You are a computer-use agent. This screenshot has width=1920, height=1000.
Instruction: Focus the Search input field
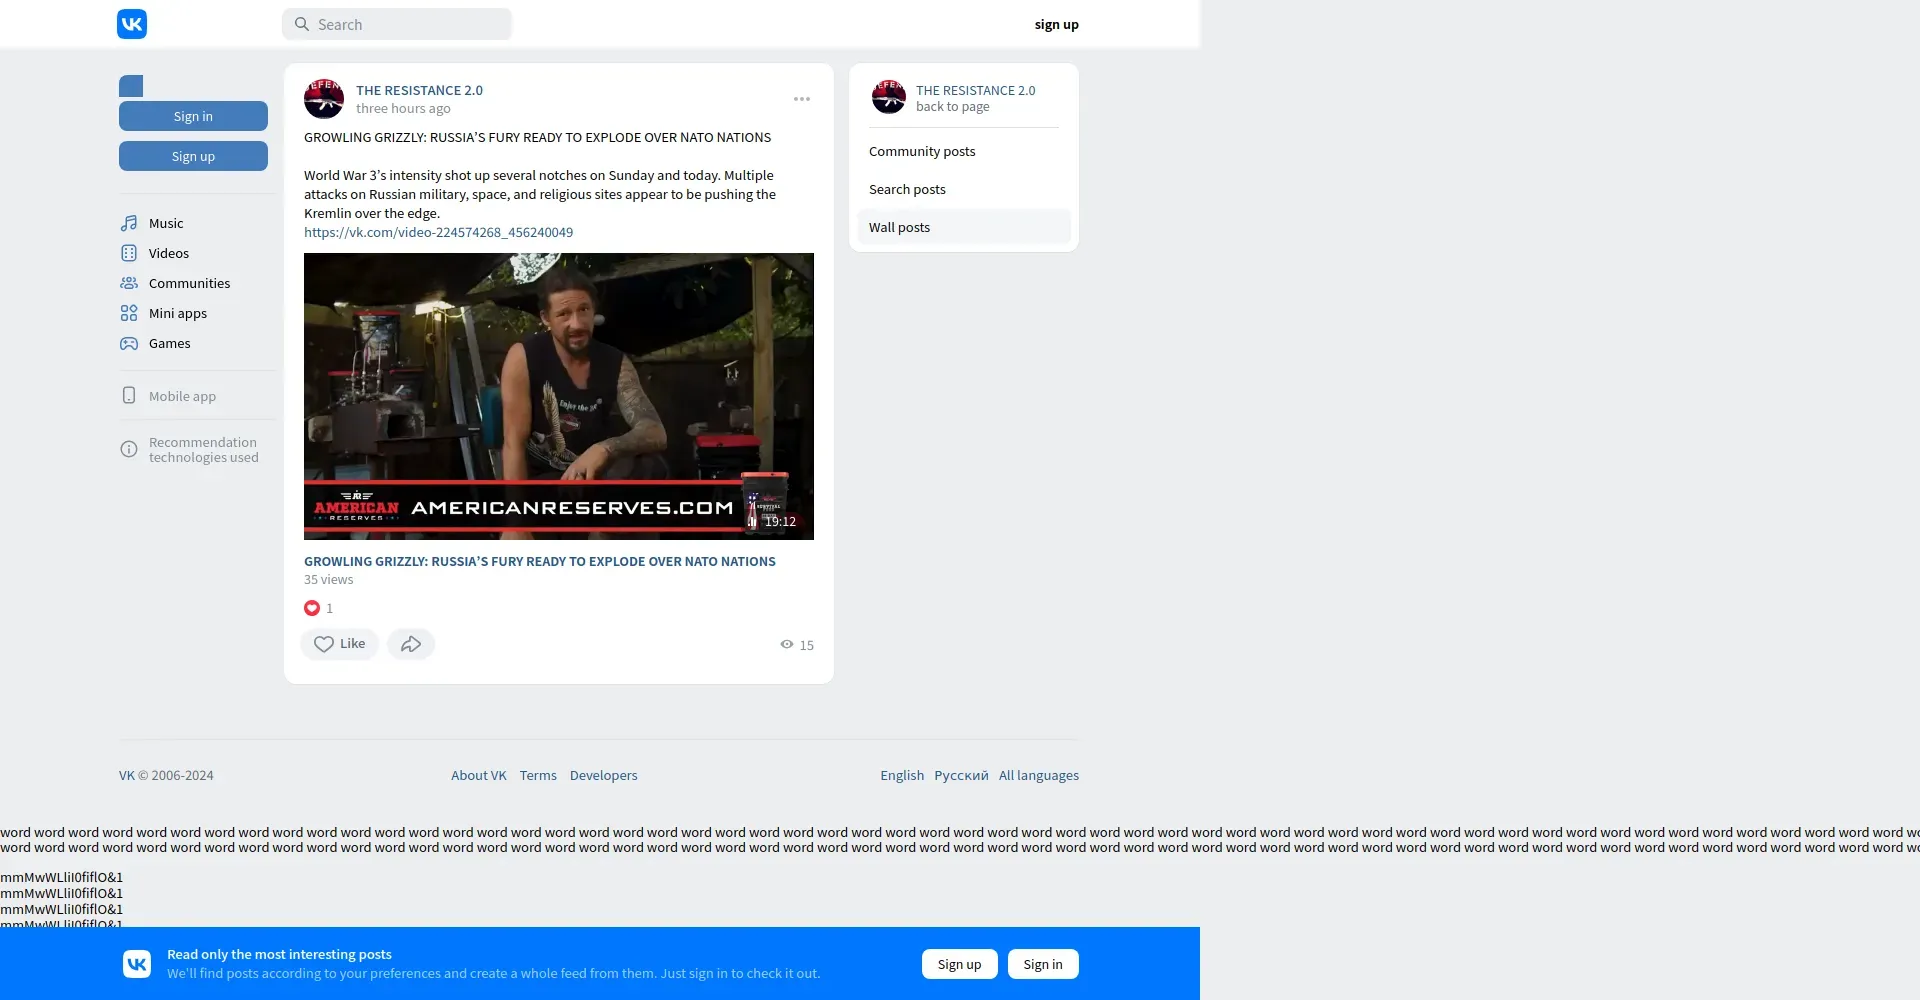pos(397,24)
